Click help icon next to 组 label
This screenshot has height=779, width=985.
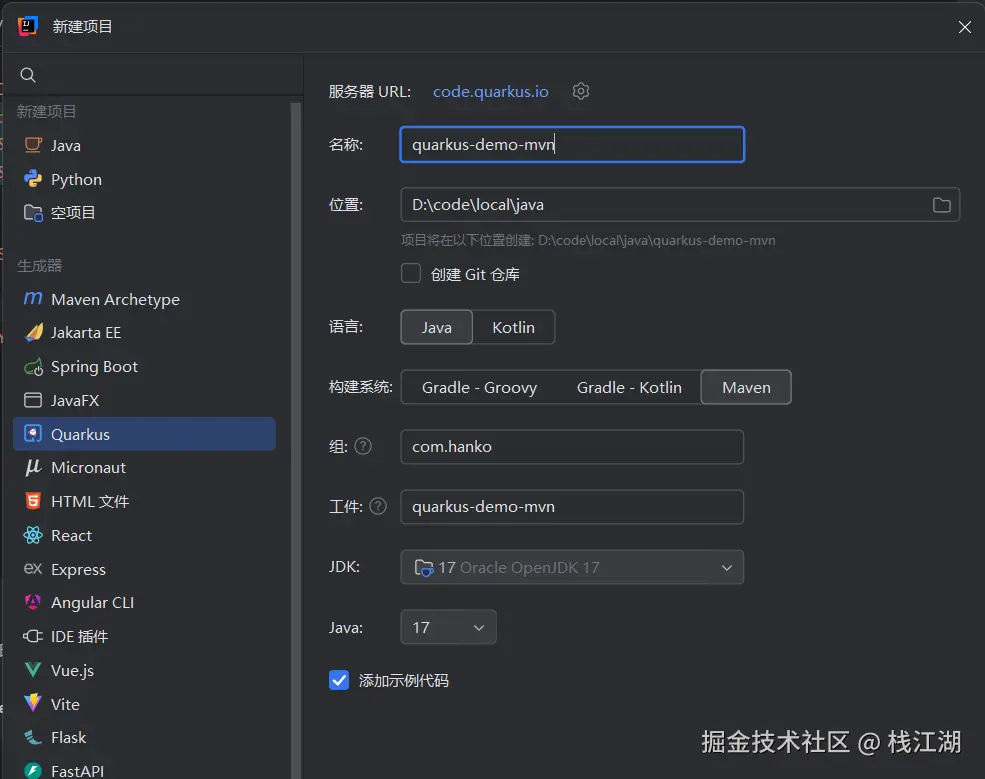coord(363,446)
